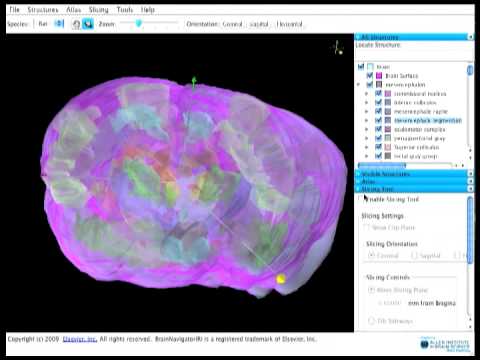
Task: Expand the inferior colliculus tree node
Action: pos(367,102)
